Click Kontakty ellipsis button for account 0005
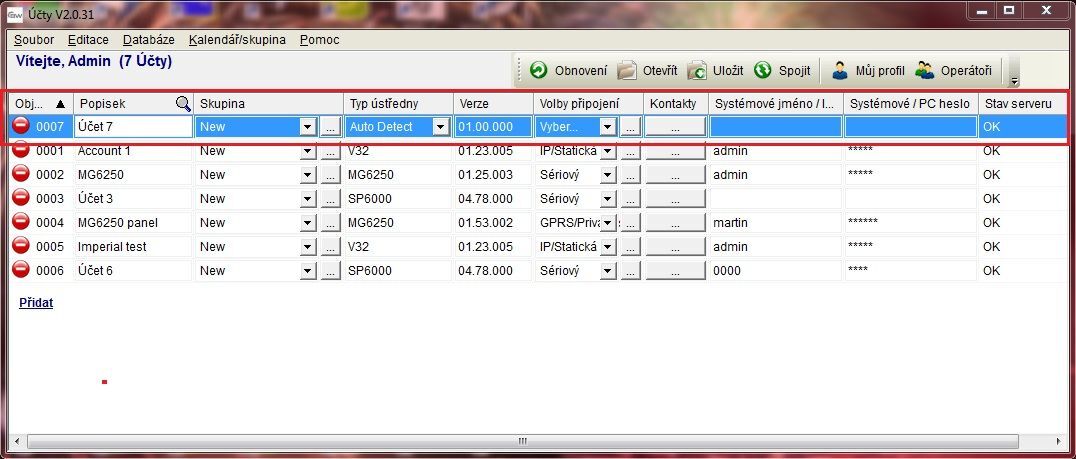Screen dimensions: 1076x459 (675, 247)
